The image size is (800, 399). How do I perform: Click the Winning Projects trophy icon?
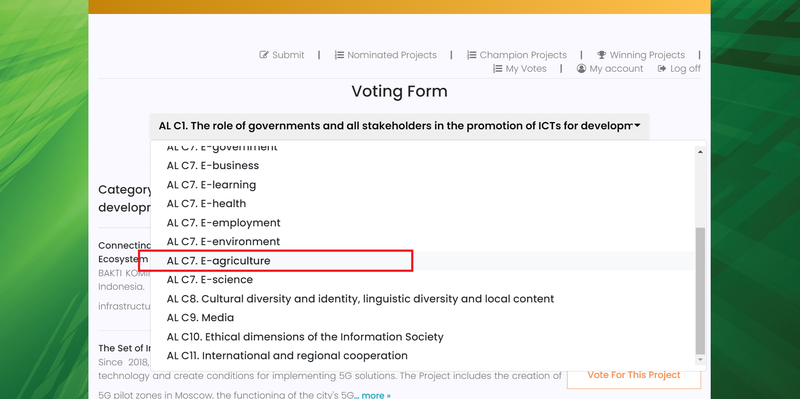(602, 55)
